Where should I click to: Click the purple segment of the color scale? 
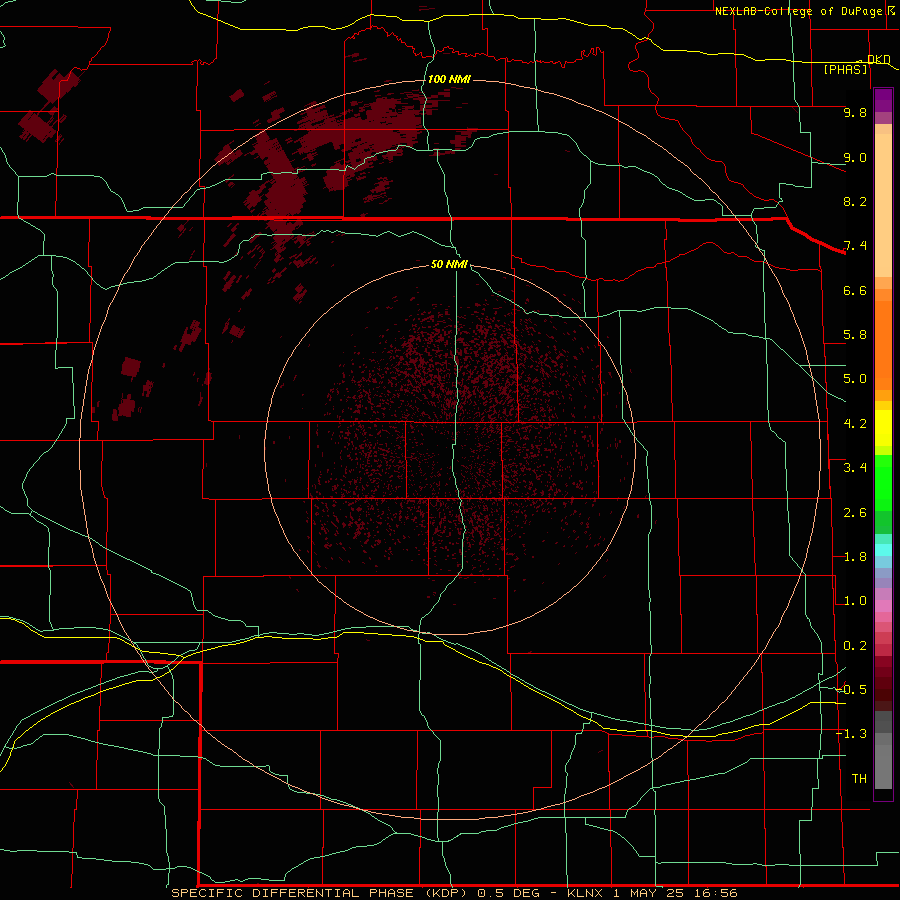(x=883, y=101)
